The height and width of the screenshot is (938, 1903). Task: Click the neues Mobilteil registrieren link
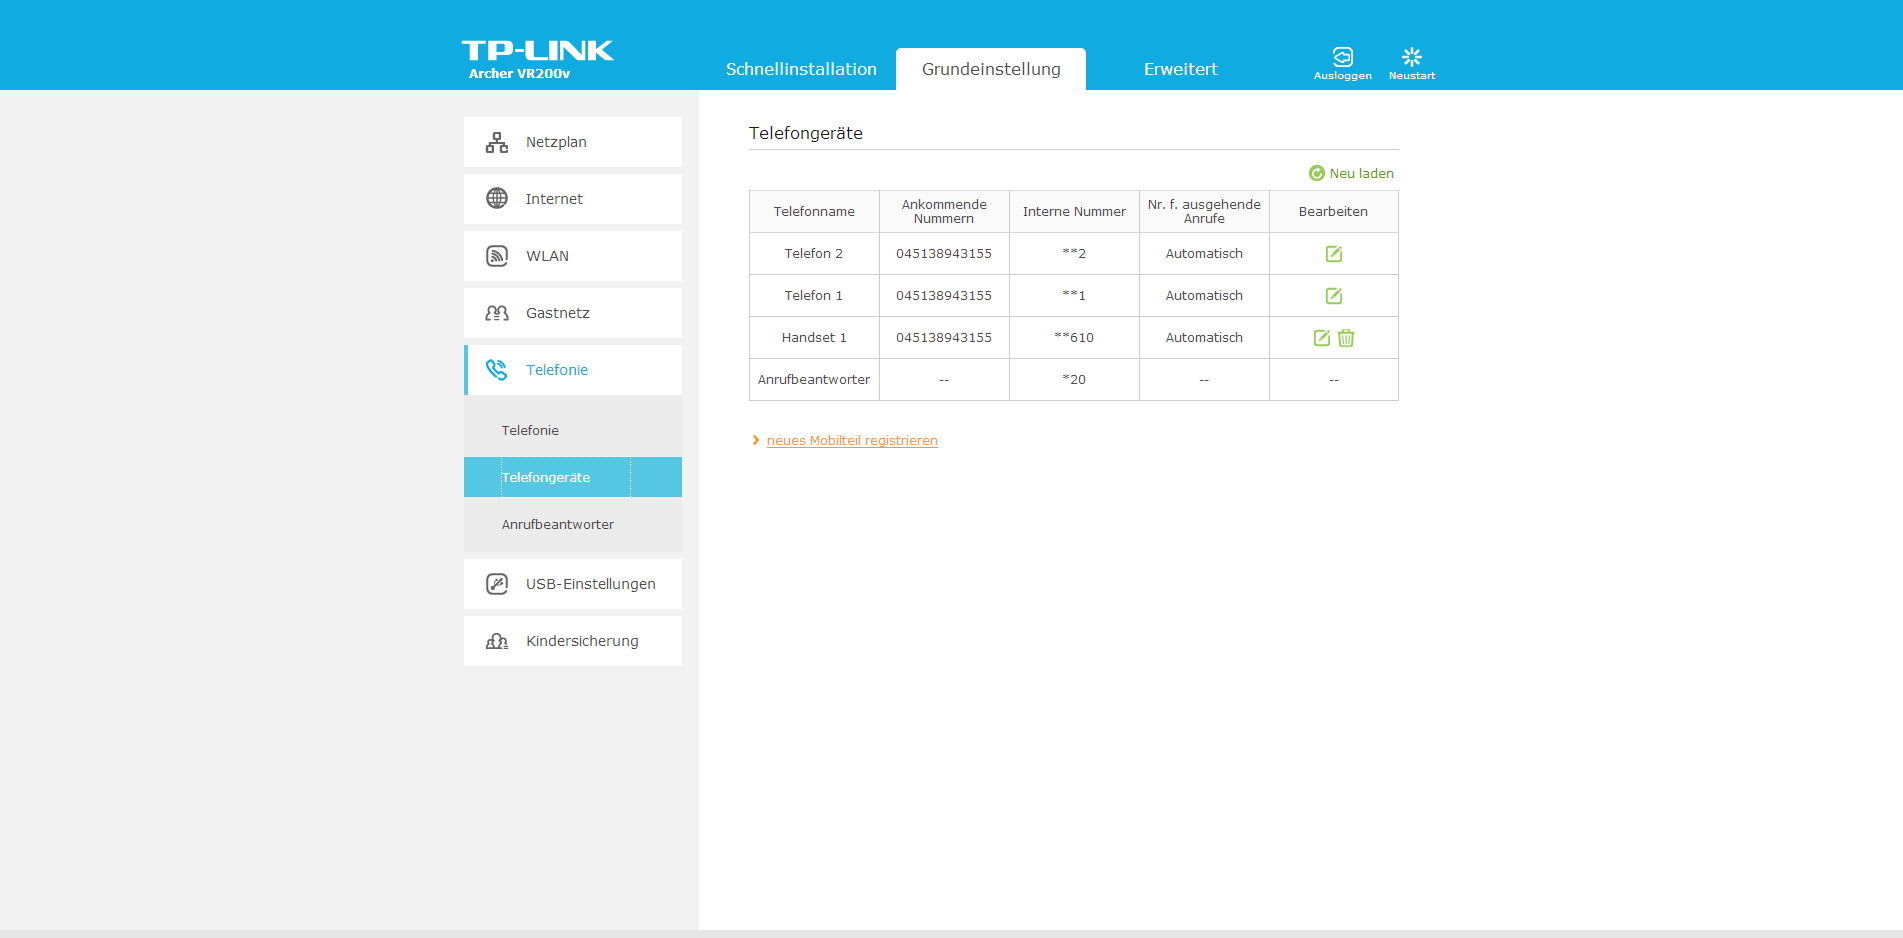(x=852, y=441)
